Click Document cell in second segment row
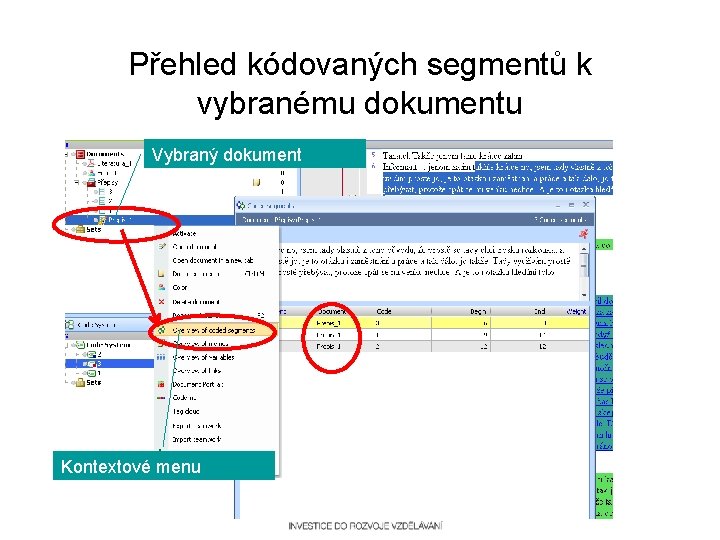The image size is (720, 540). tap(329, 335)
